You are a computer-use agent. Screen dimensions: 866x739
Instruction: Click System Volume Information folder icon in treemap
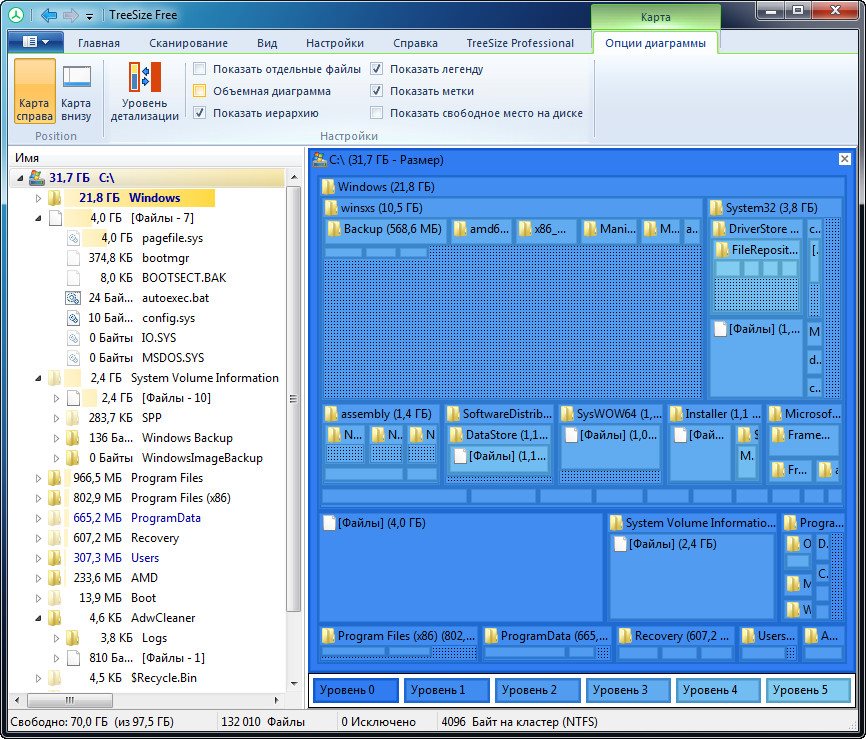pyautogui.click(x=616, y=522)
